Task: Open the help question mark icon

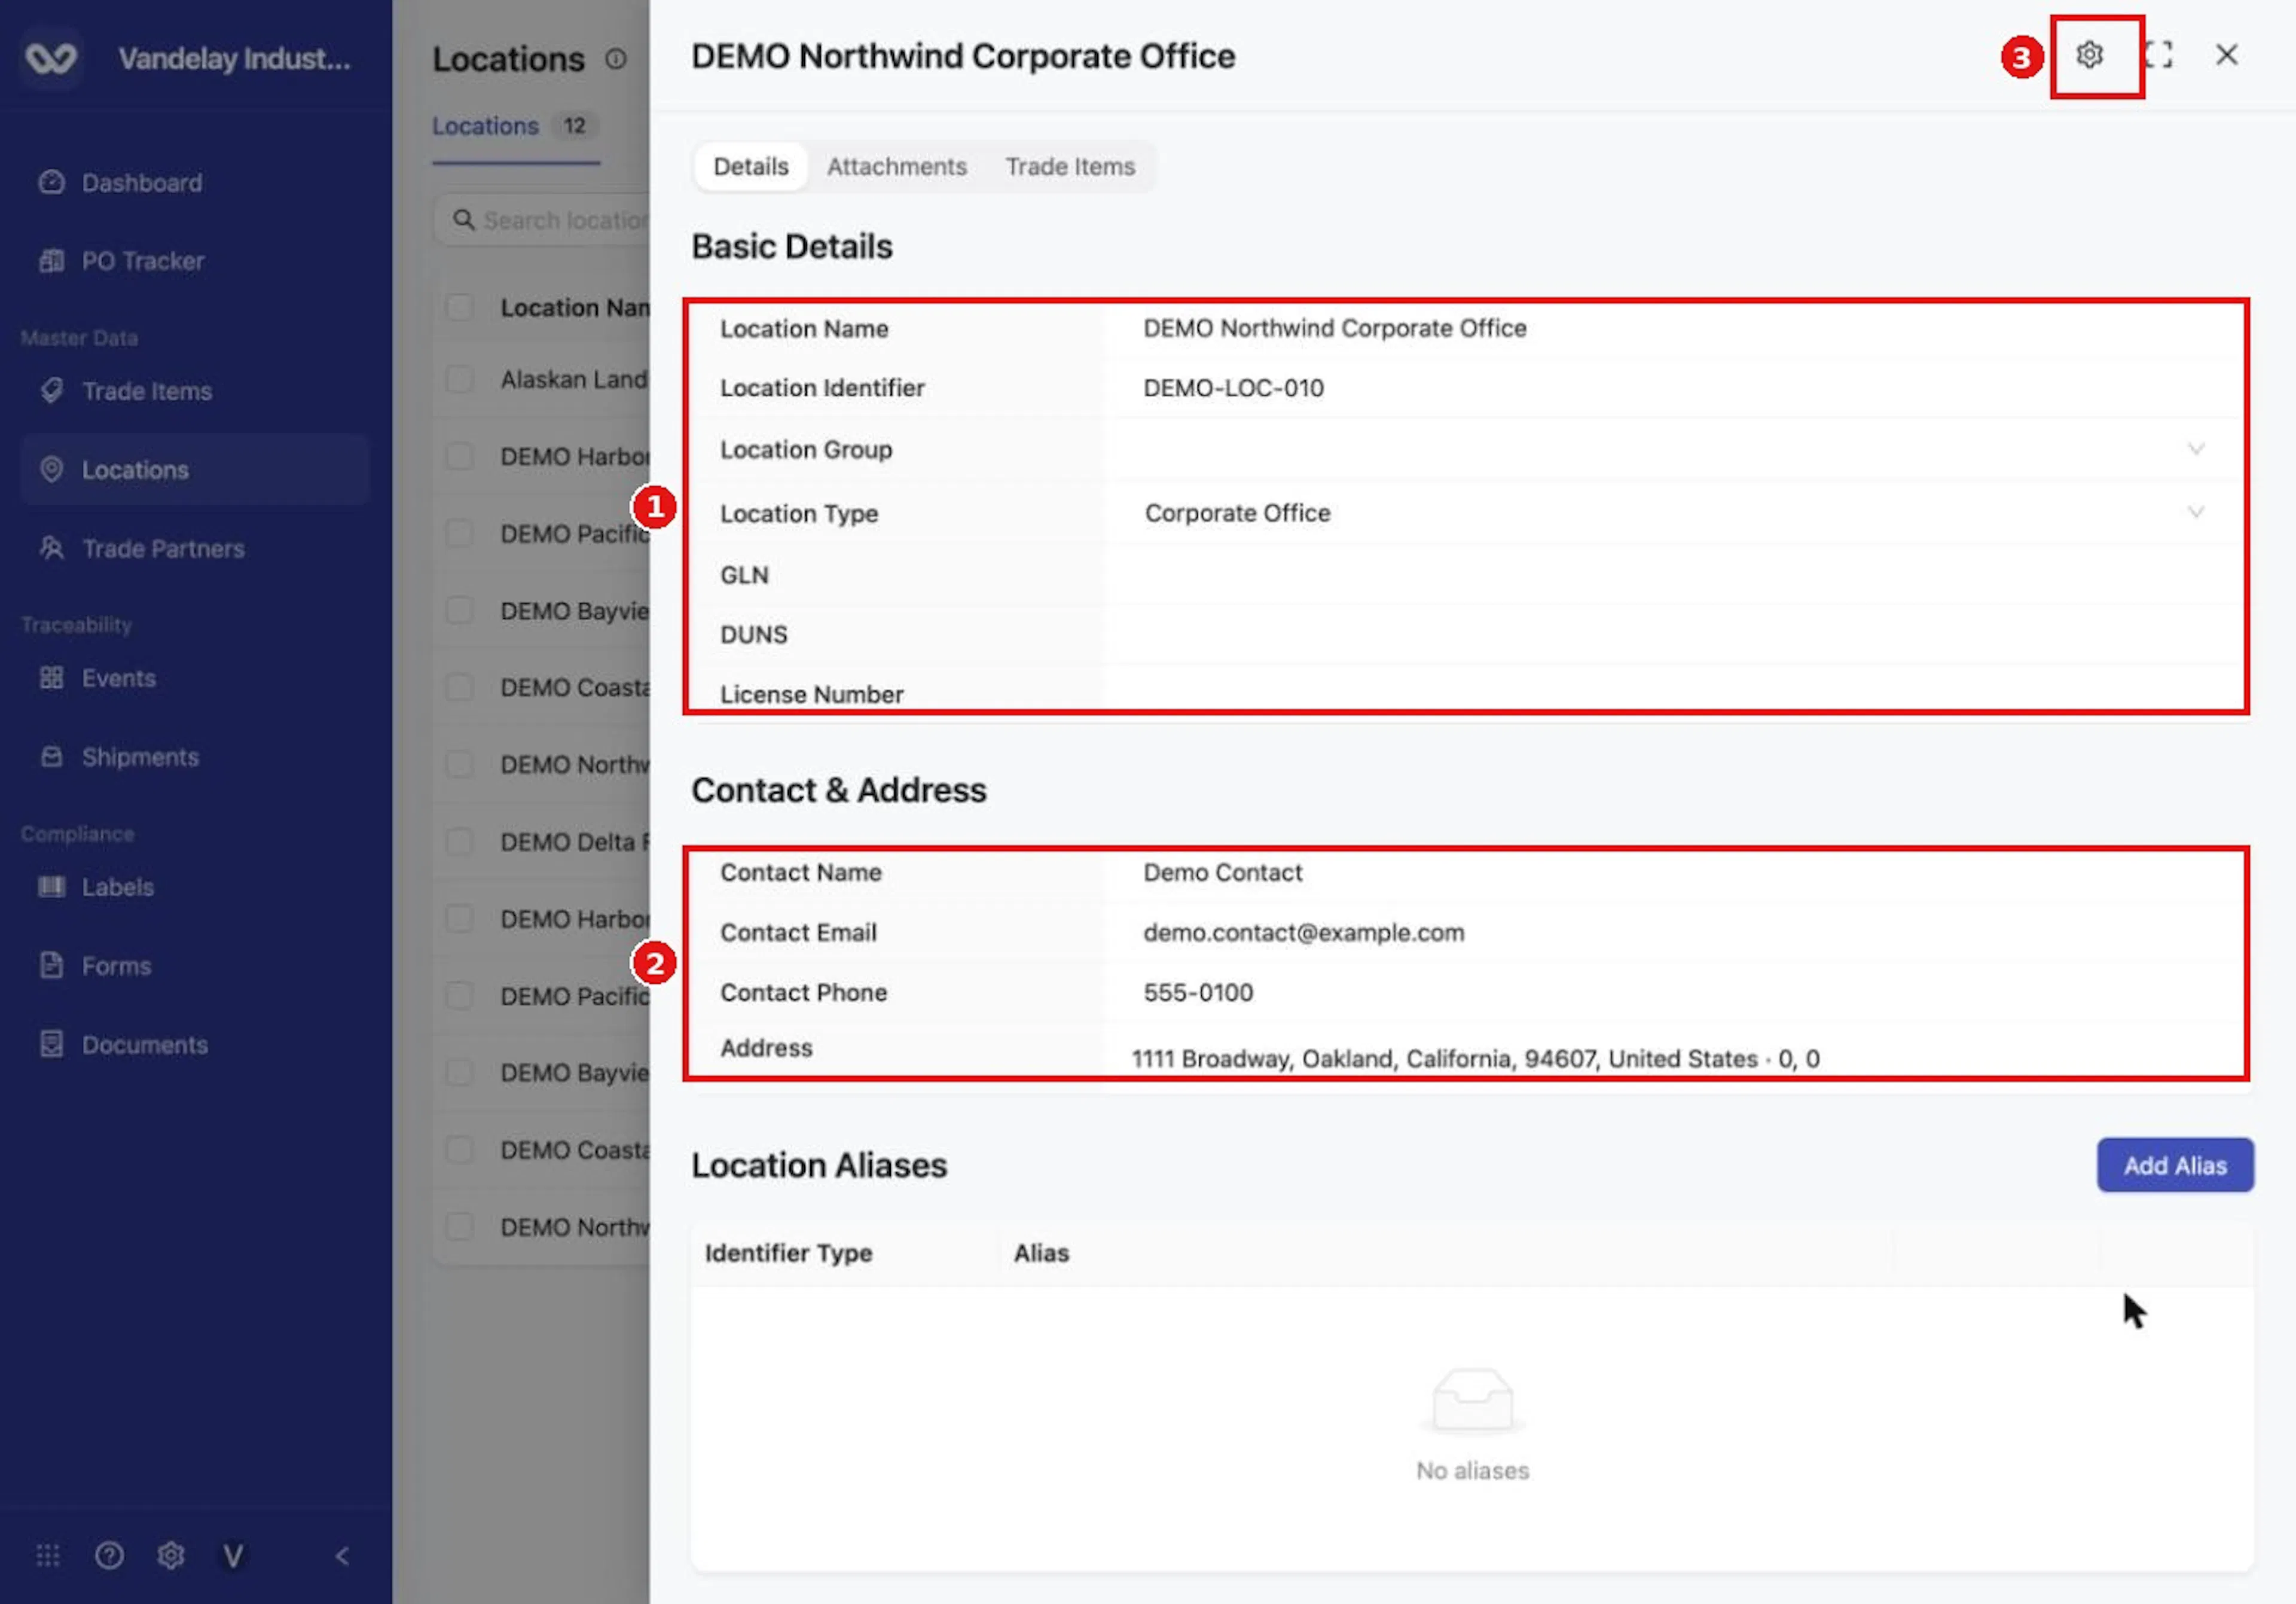Action: click(109, 1556)
